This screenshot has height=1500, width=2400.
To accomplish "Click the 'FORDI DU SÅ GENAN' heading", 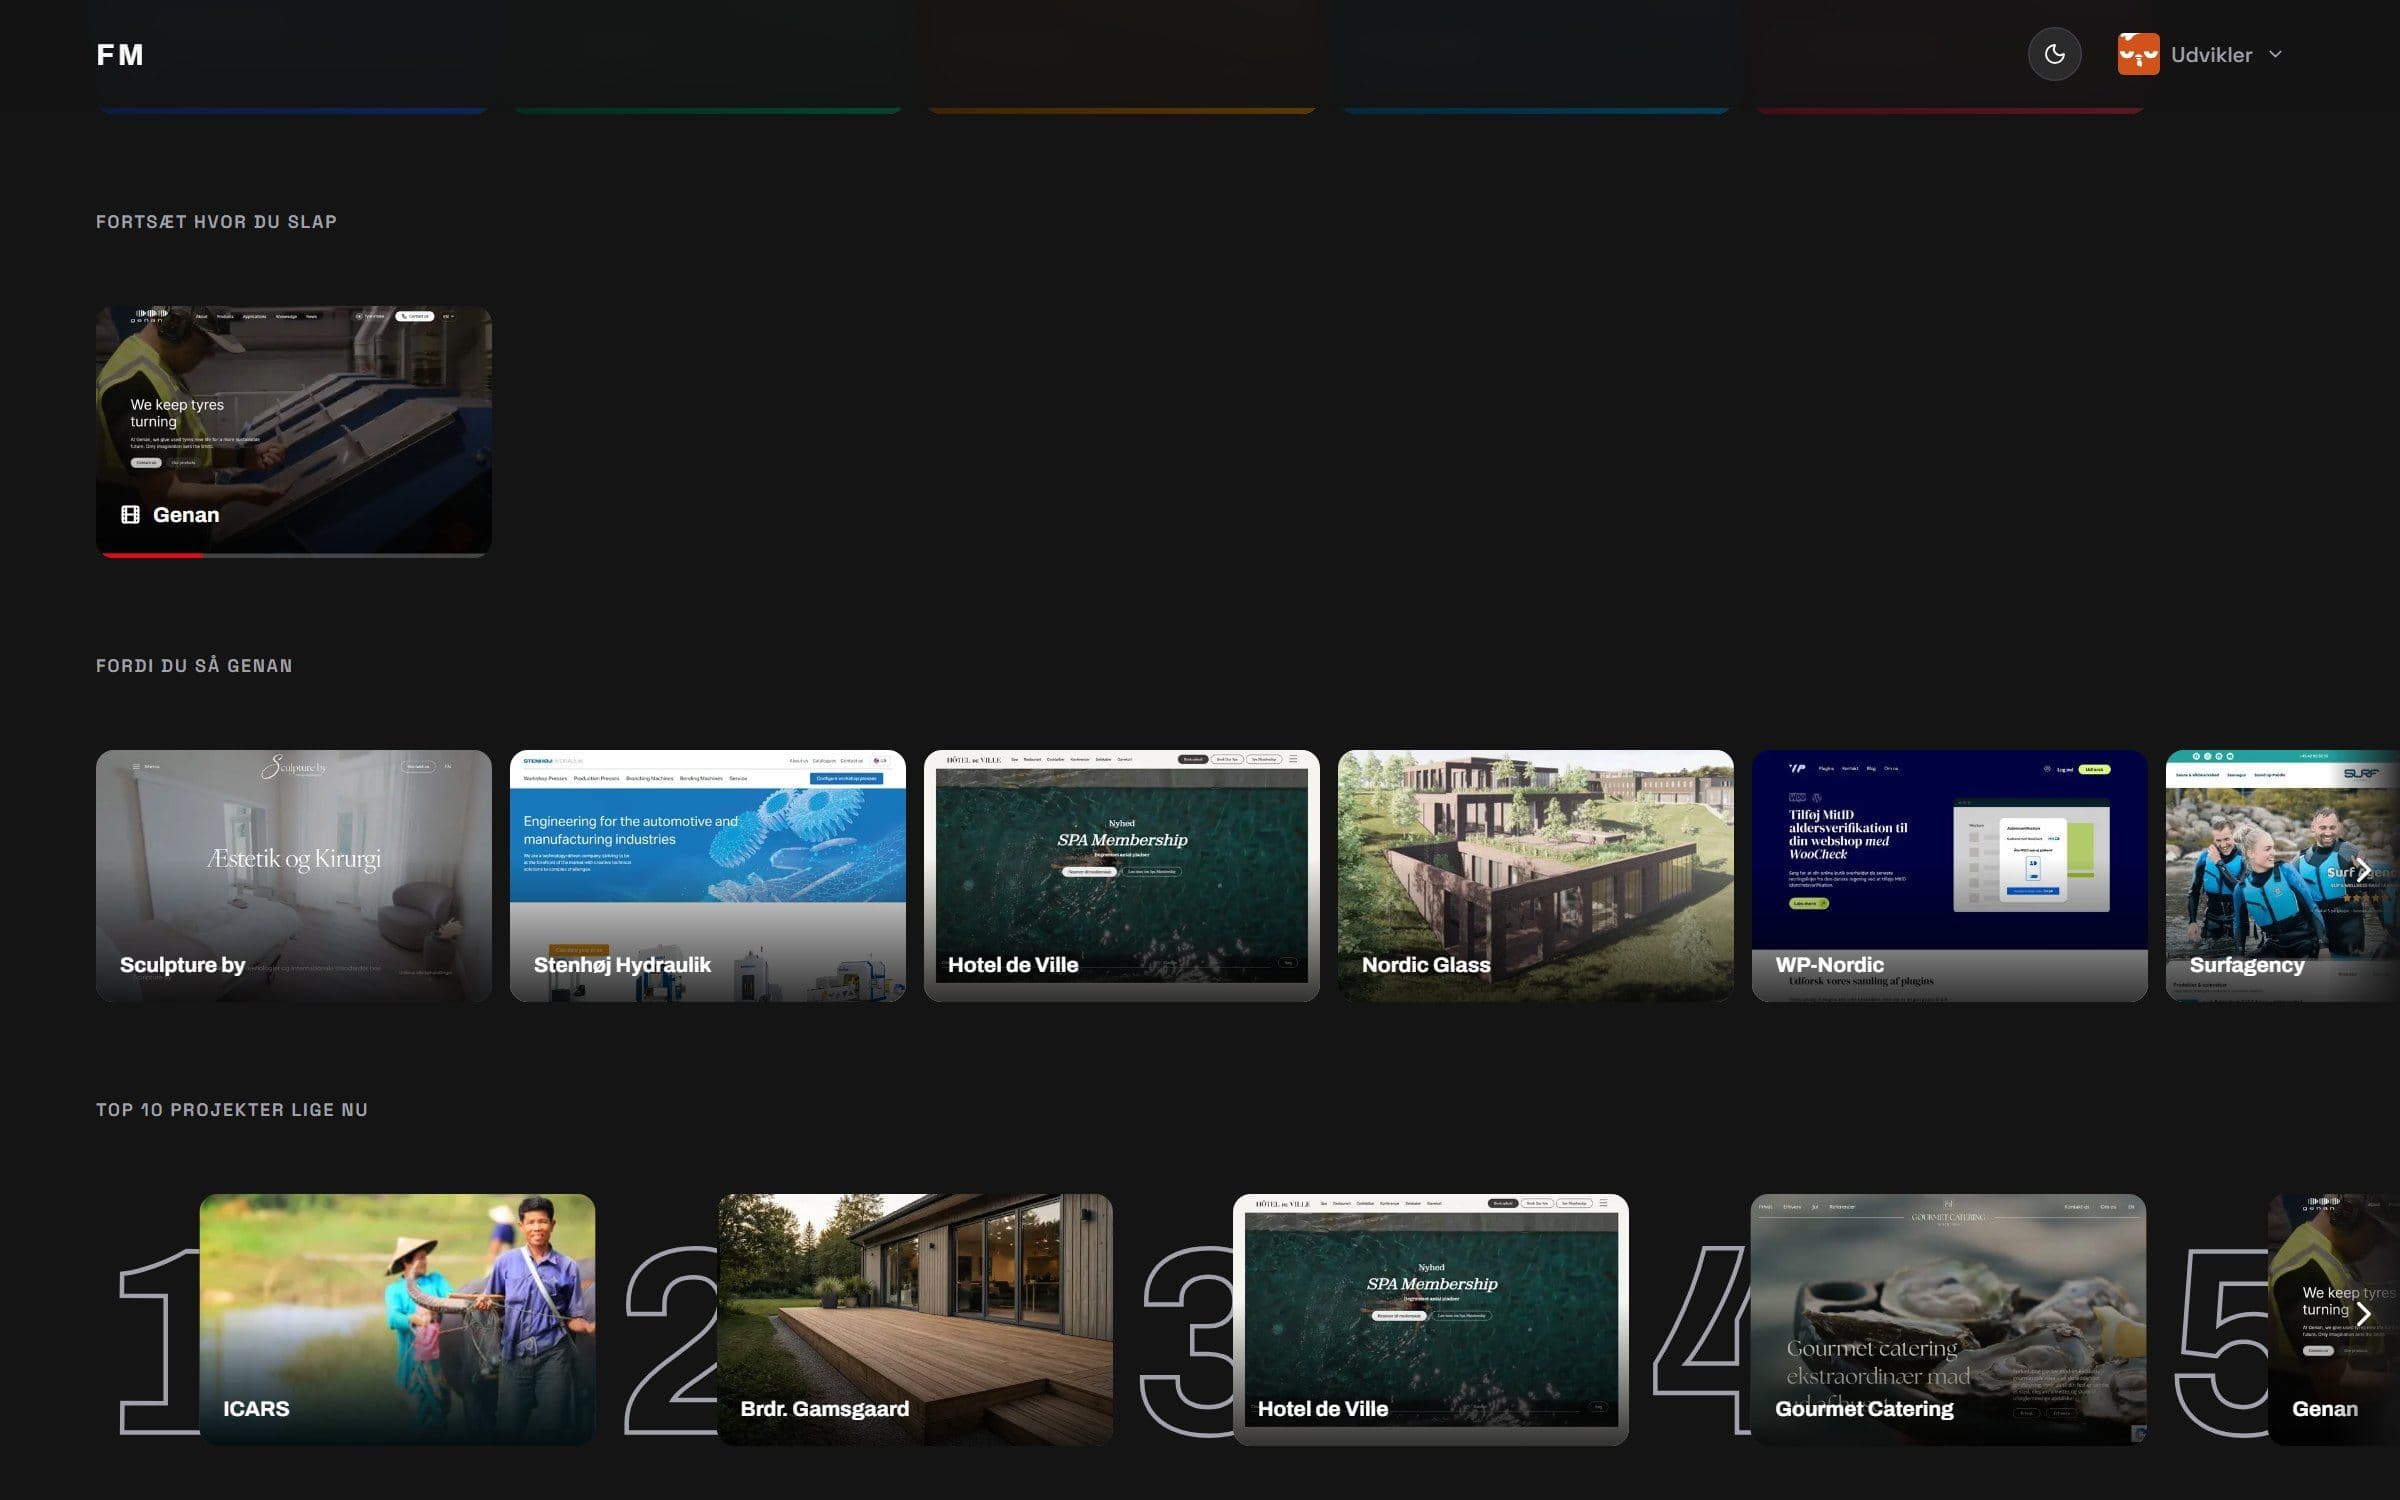I will click(194, 666).
